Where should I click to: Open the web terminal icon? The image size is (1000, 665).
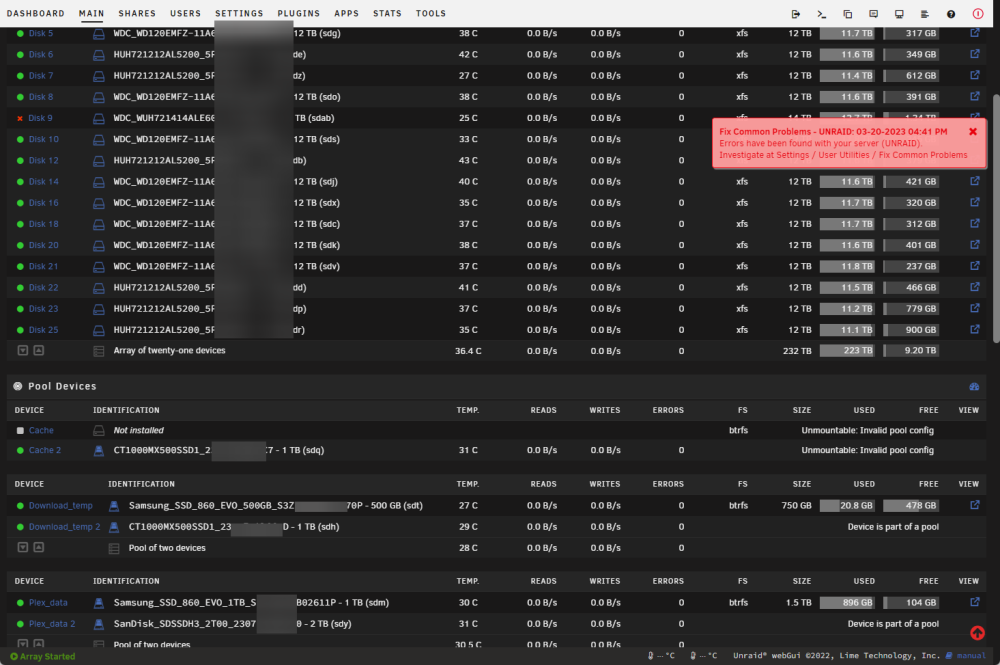pos(821,13)
